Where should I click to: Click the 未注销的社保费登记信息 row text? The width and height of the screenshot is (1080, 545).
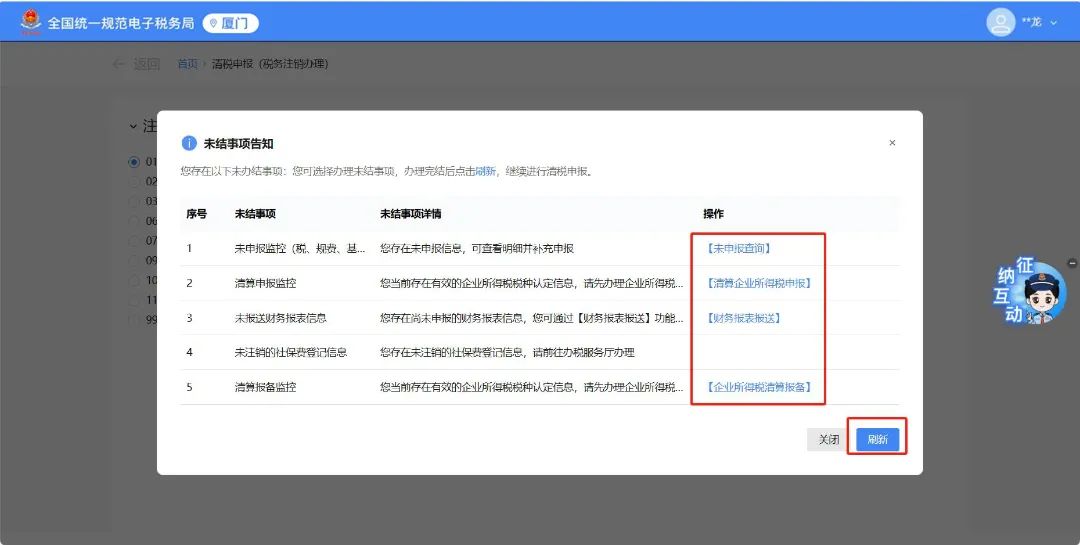(x=291, y=353)
